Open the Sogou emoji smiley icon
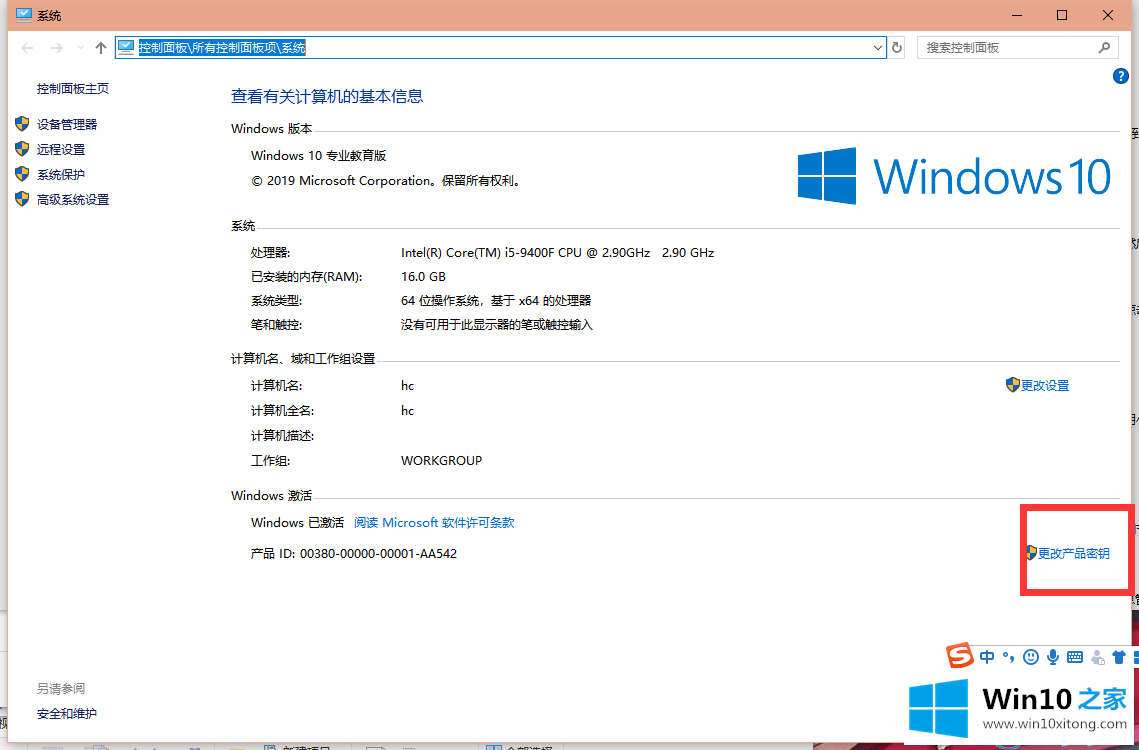Viewport: 1139px width, 750px height. [x=1031, y=657]
